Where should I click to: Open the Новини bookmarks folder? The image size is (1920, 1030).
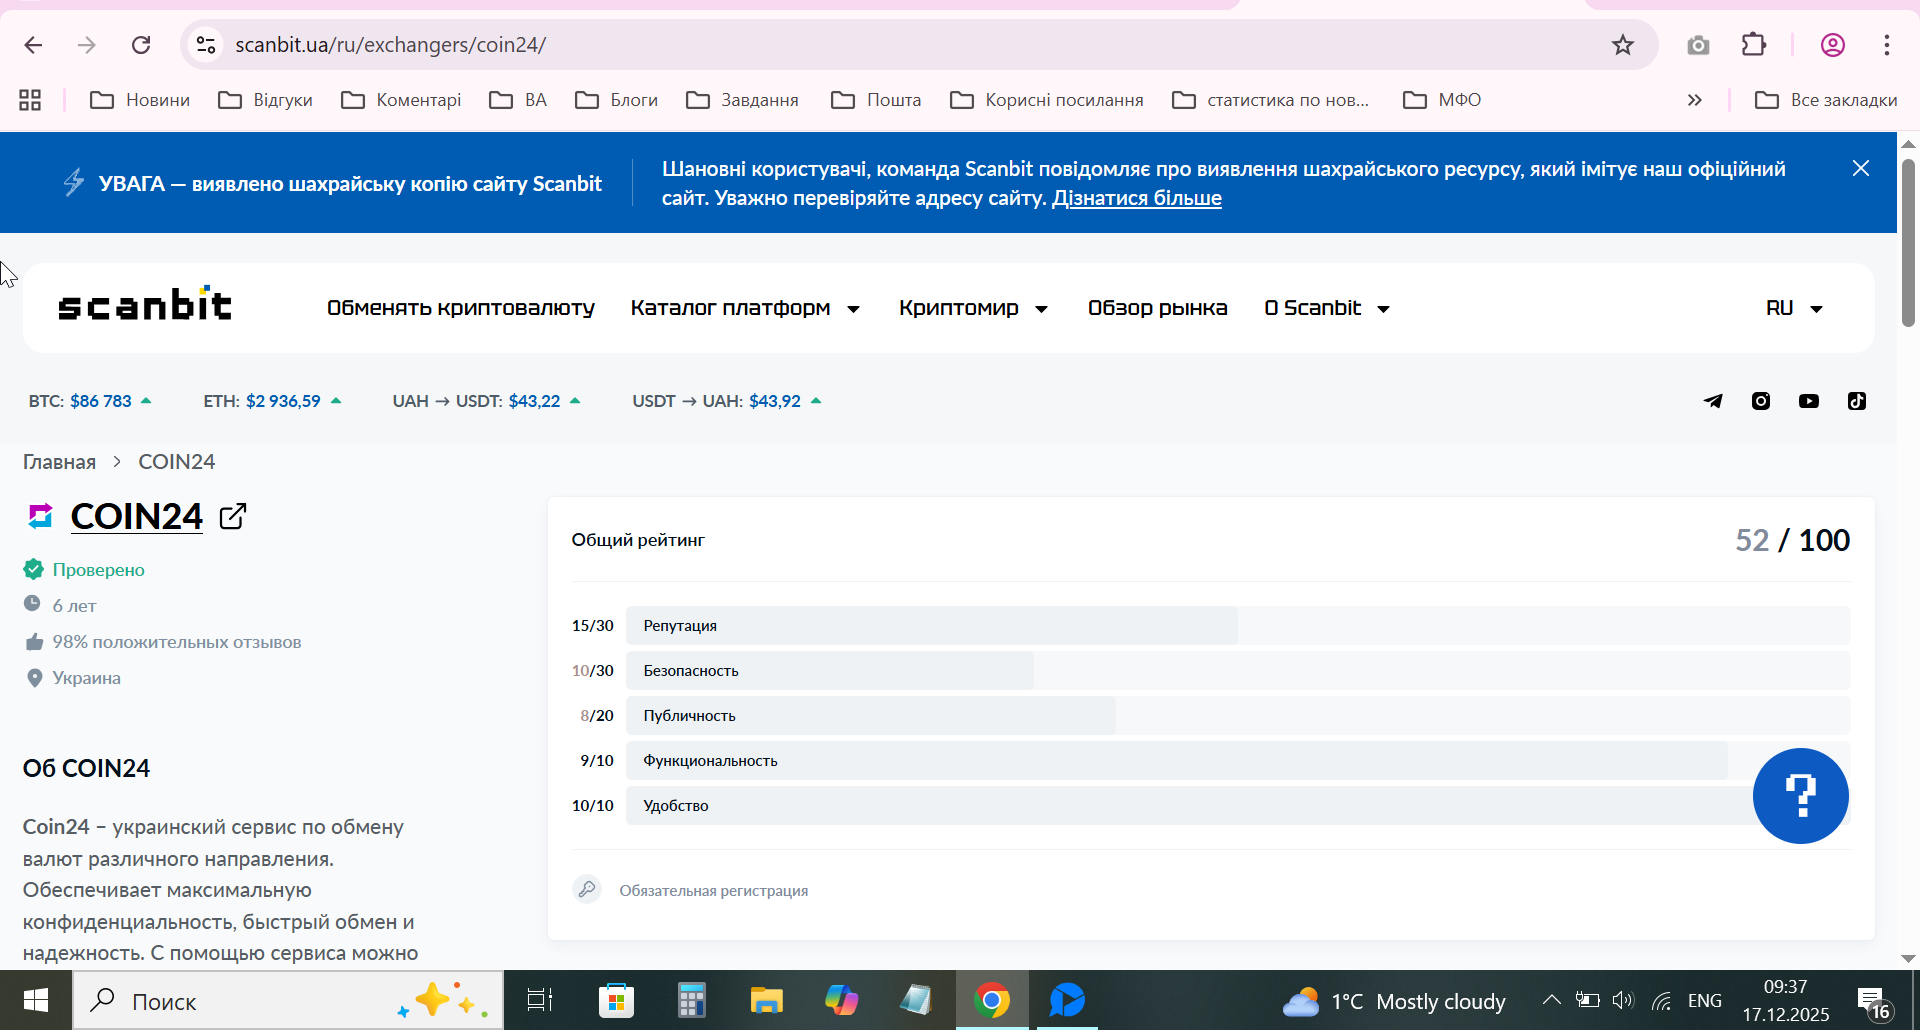[140, 100]
